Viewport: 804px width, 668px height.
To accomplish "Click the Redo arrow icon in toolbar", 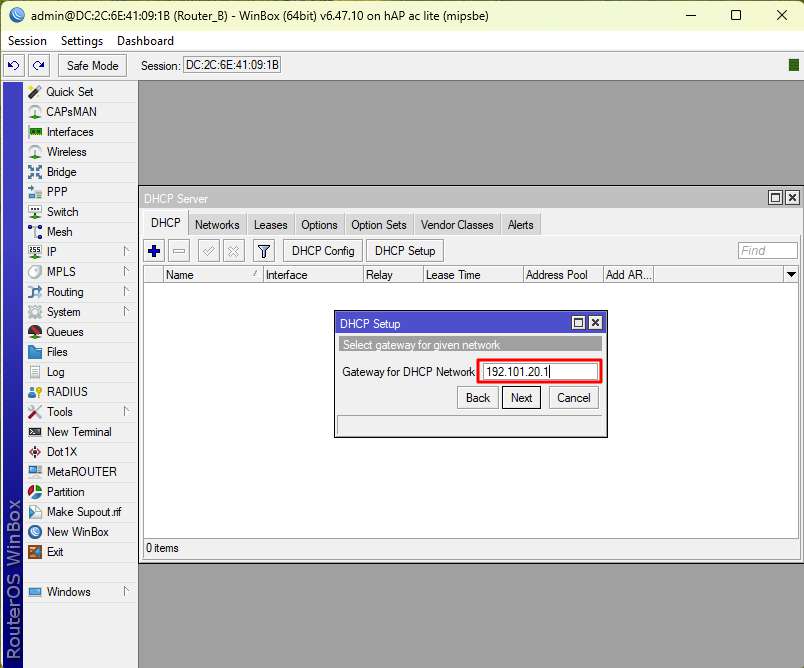I will [x=38, y=65].
